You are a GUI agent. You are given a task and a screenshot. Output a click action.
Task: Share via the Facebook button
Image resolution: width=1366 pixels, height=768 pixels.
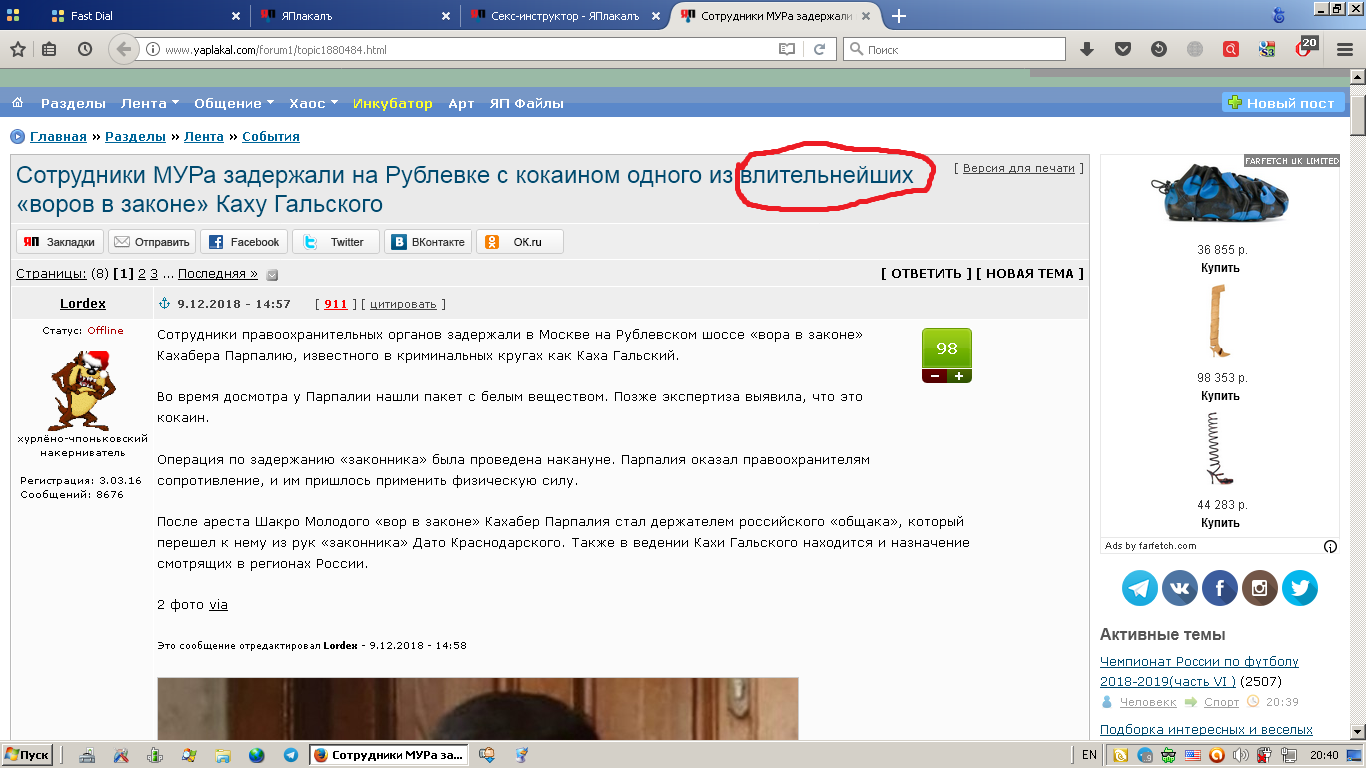pos(244,242)
